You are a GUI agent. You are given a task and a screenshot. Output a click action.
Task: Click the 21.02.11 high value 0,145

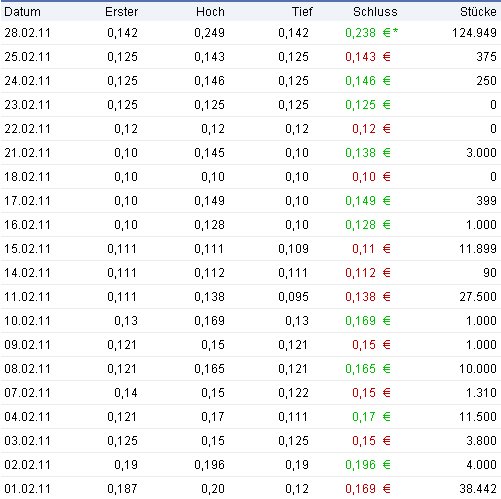pyautogui.click(x=209, y=153)
